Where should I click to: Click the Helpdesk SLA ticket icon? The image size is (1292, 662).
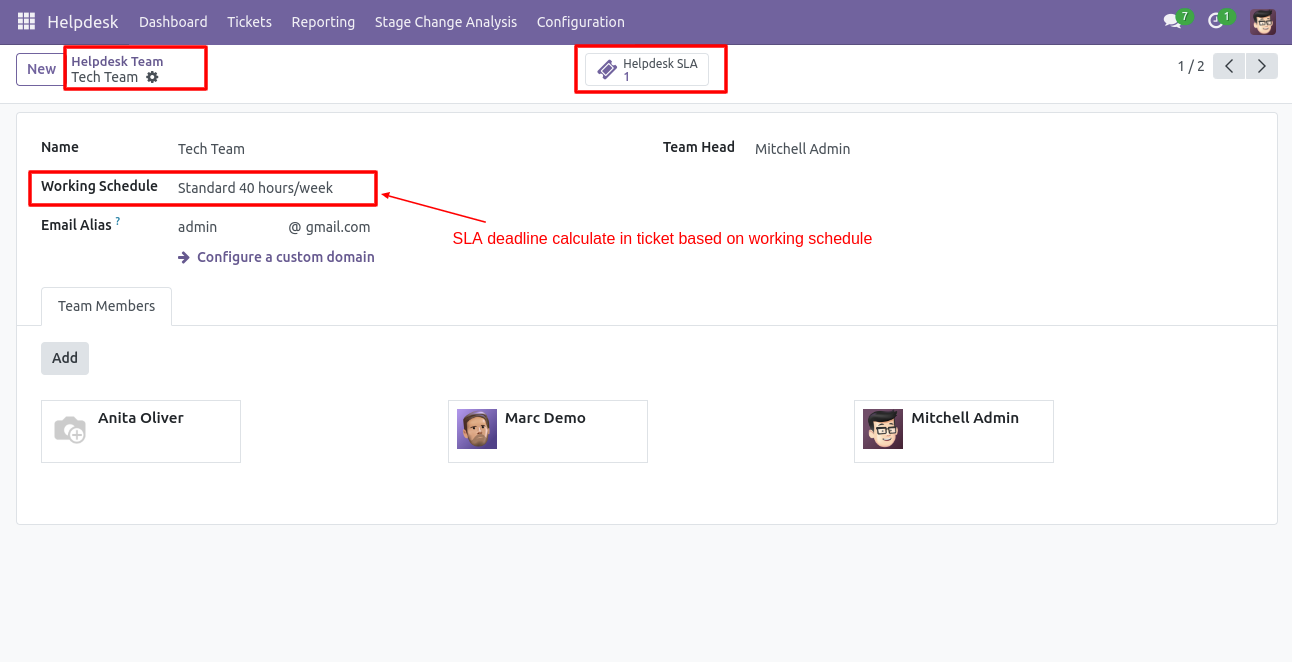[607, 70]
